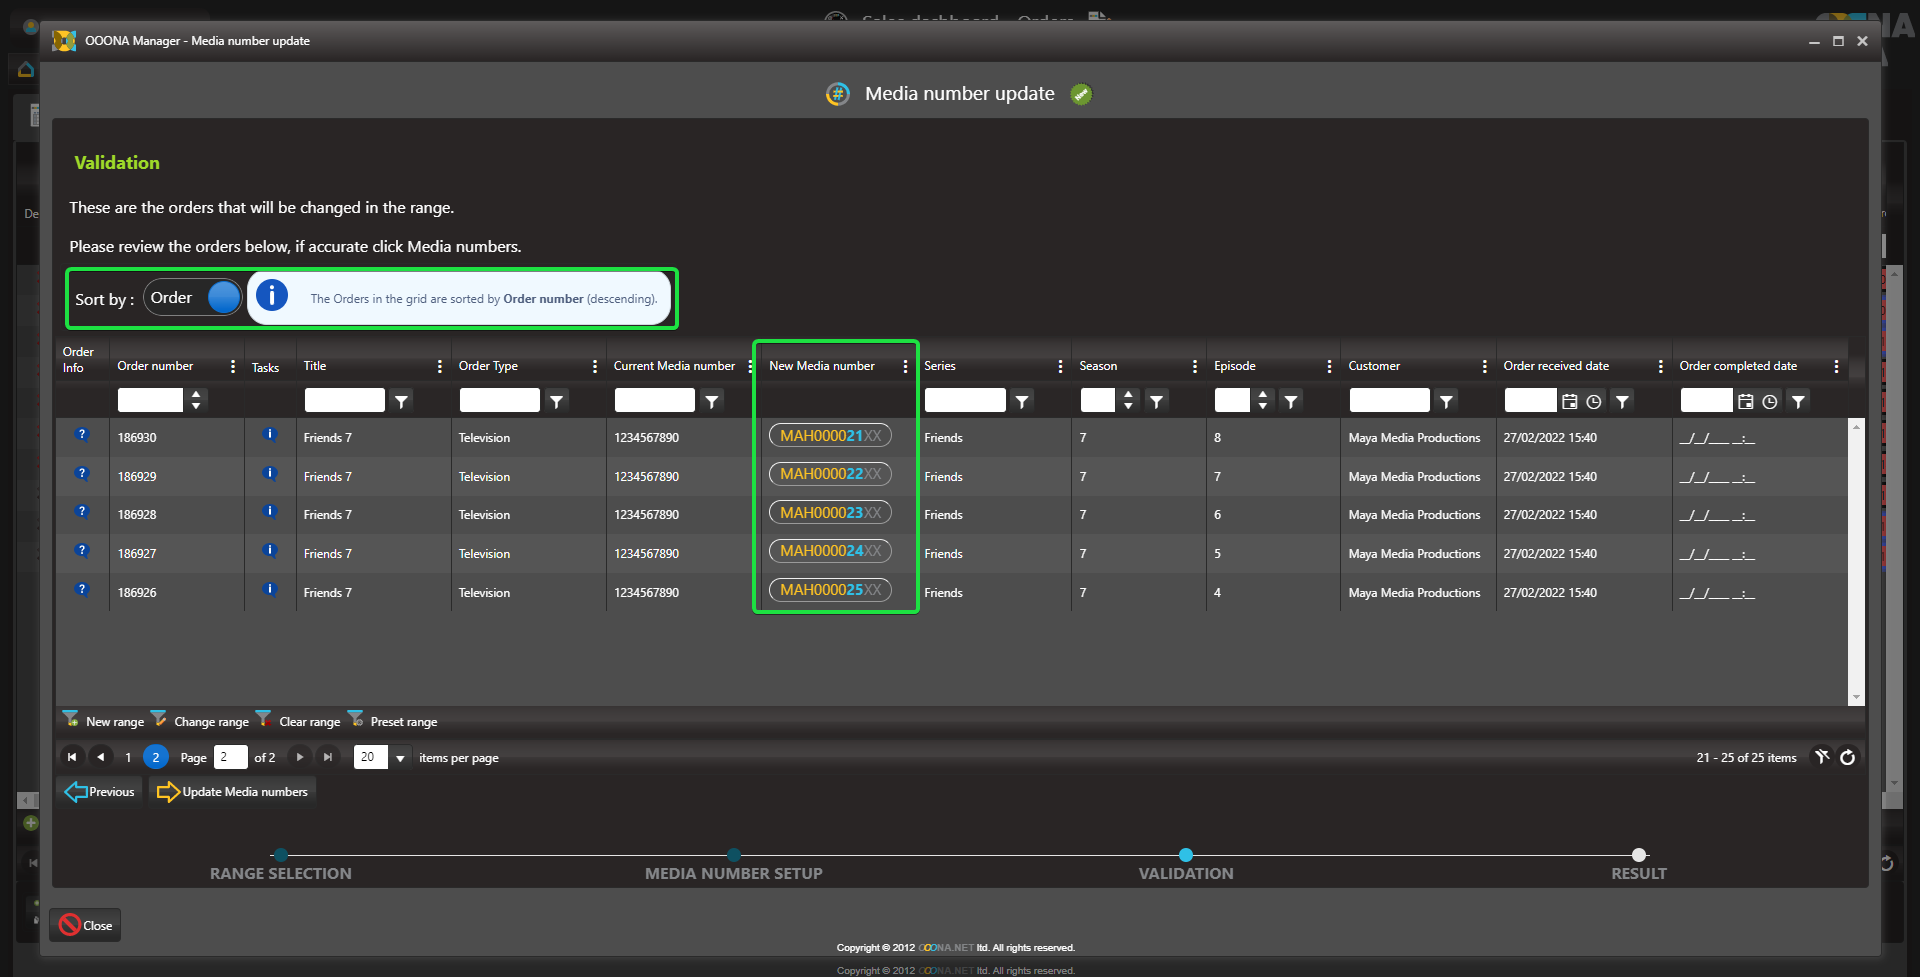Clear grid filters using the filter-reset icon

point(1822,757)
